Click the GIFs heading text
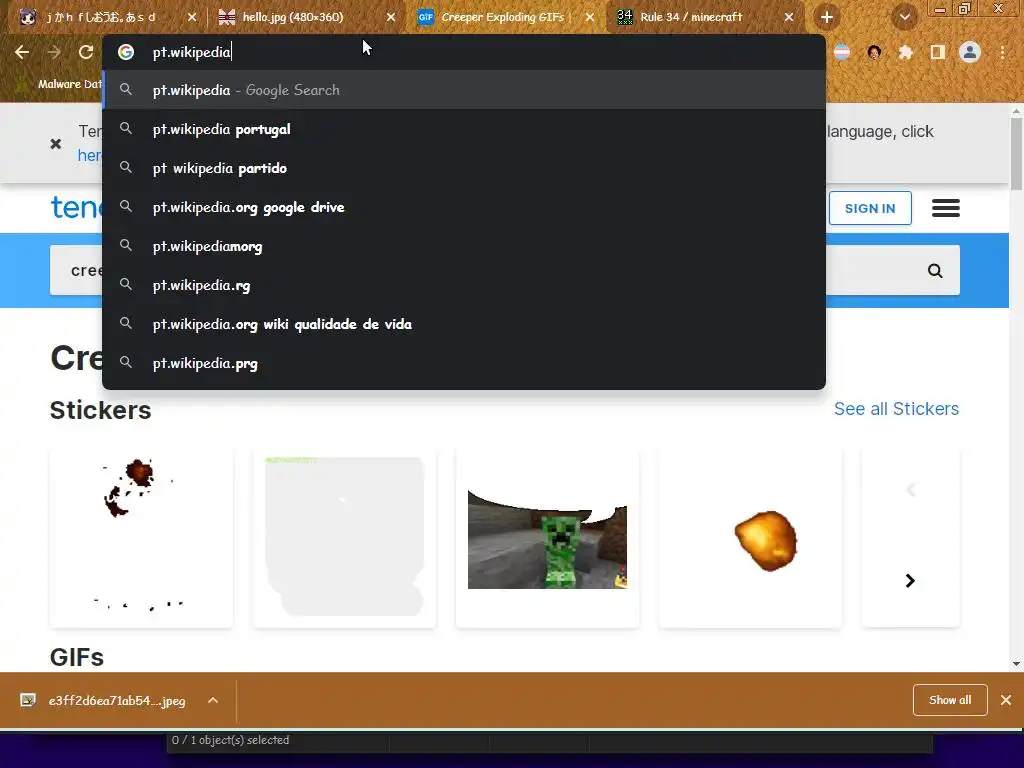Image resolution: width=1024 pixels, height=768 pixels. [x=77, y=658]
